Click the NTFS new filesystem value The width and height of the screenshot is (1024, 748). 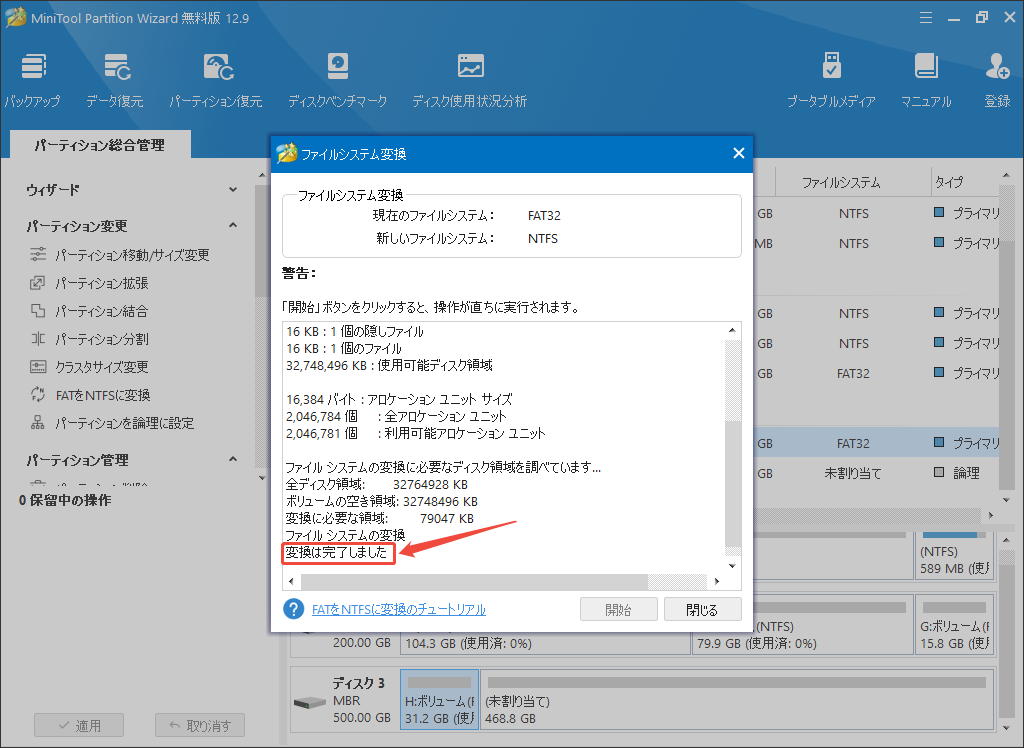(x=543, y=238)
